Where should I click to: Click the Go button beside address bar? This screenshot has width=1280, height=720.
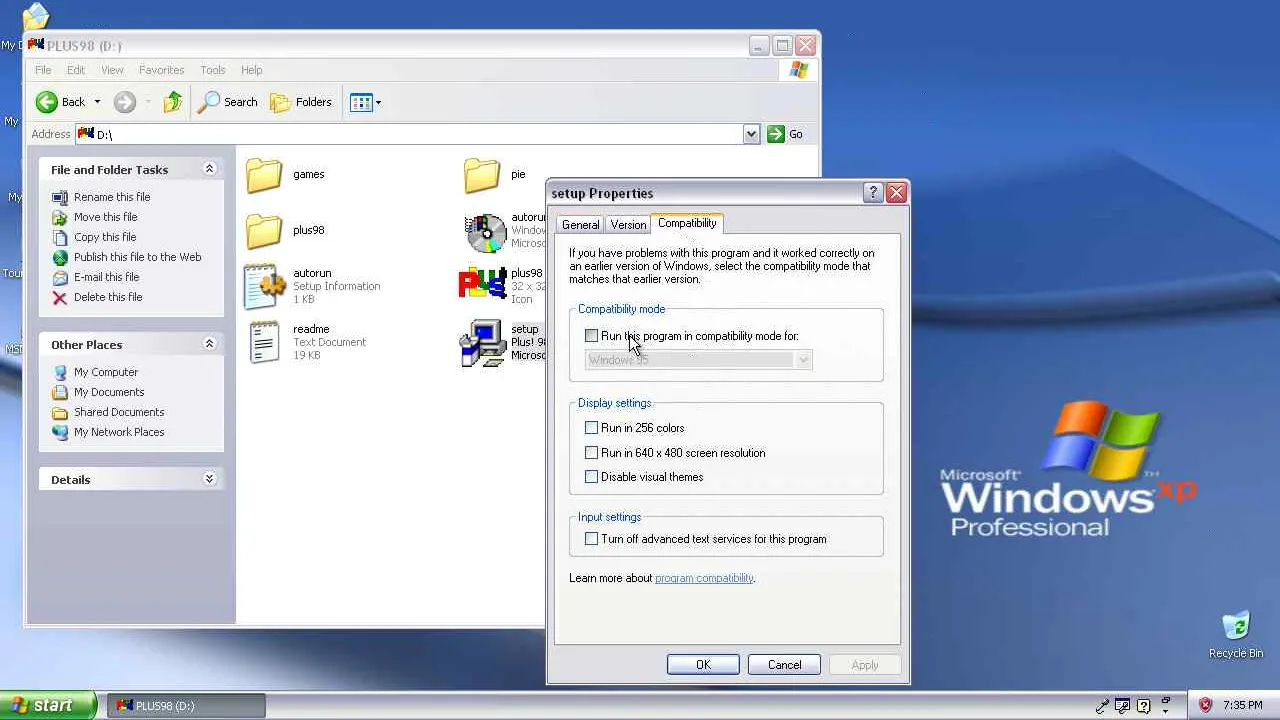(x=785, y=134)
